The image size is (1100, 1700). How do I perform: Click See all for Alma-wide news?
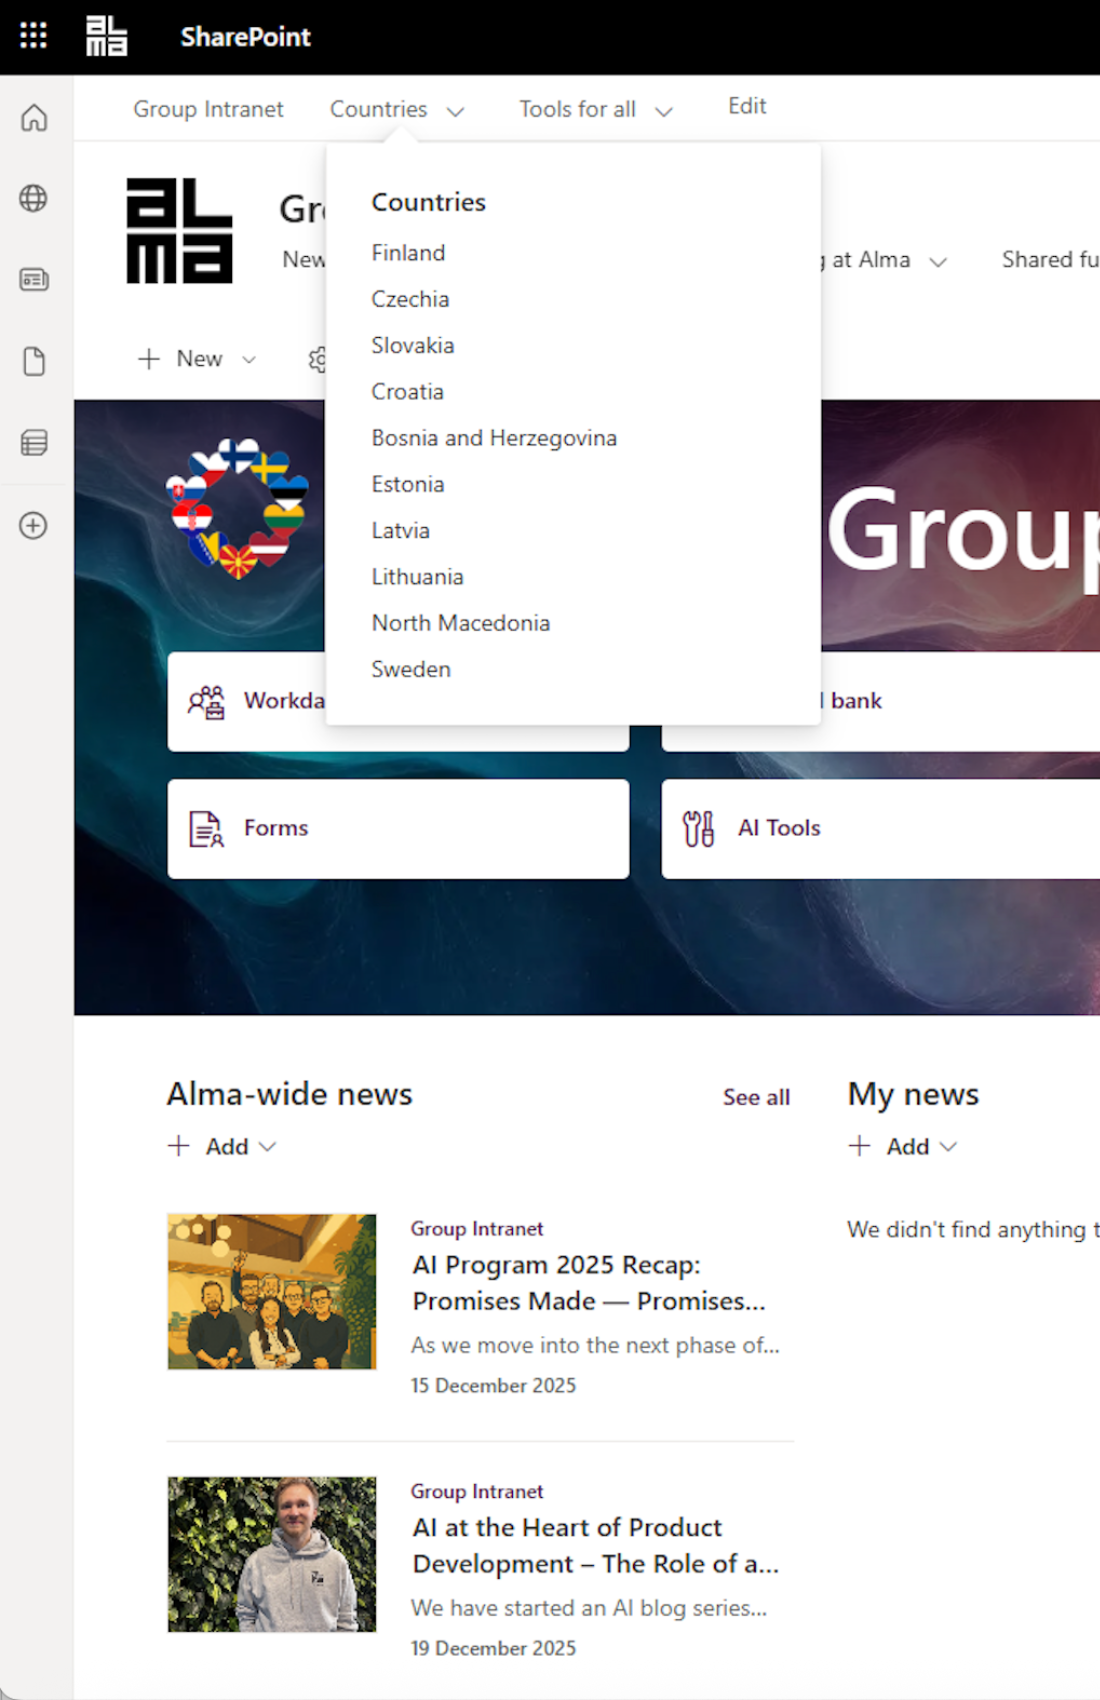point(756,1097)
